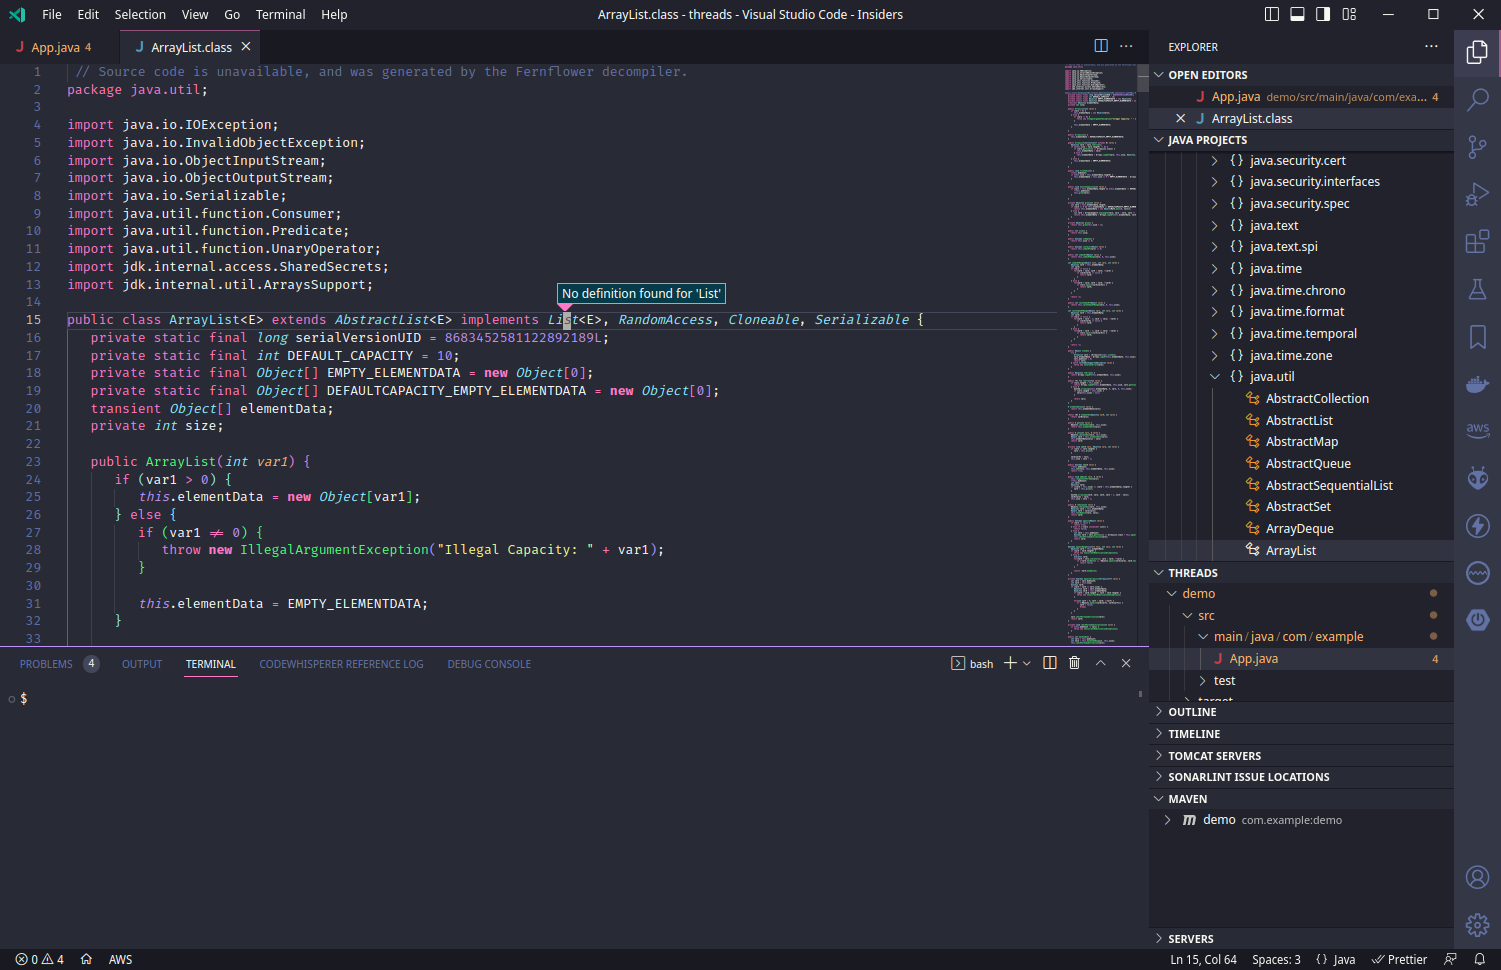
Task: Collapse the Java Projects section
Action: tap(1301, 140)
